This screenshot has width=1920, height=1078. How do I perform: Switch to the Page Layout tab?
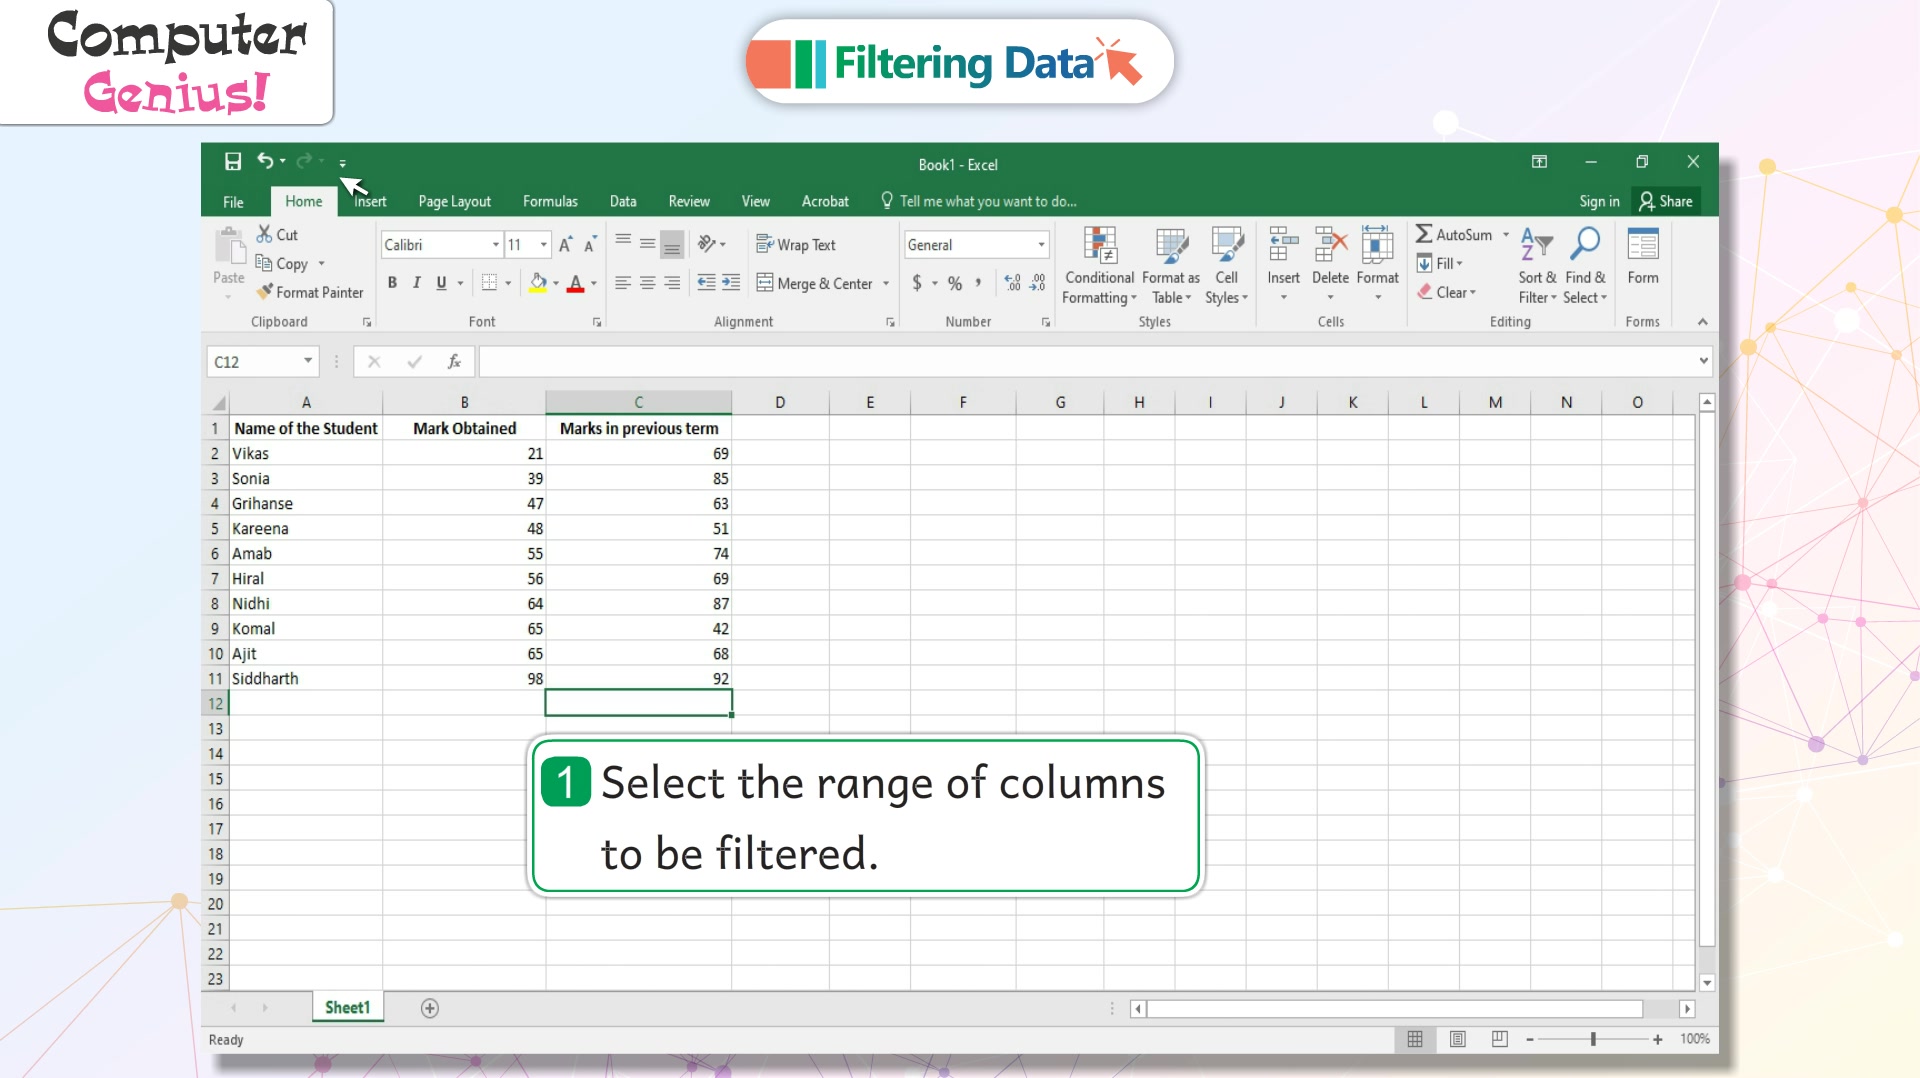[x=454, y=201]
